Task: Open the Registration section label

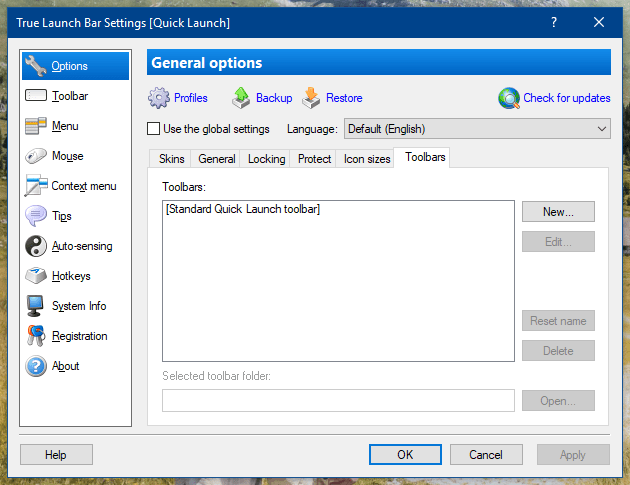Action: 80,336
